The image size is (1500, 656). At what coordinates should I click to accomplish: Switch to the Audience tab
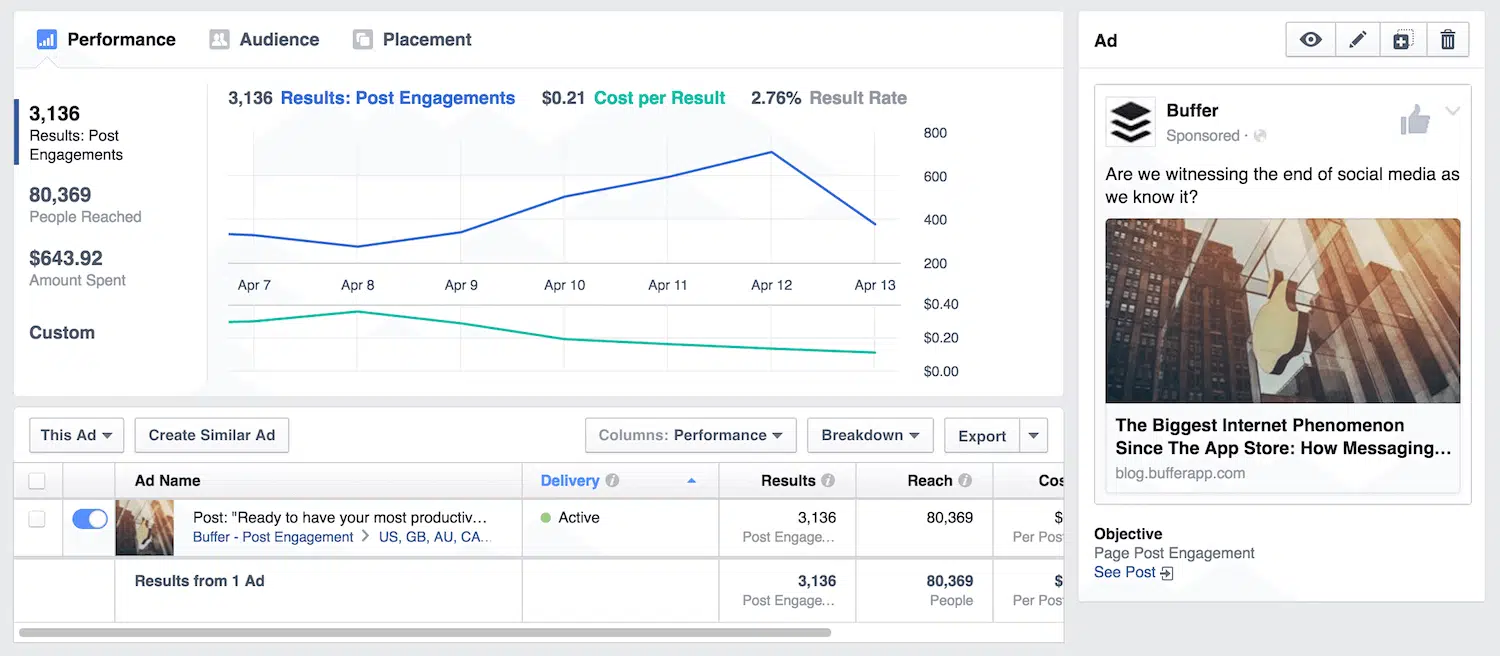coord(265,40)
